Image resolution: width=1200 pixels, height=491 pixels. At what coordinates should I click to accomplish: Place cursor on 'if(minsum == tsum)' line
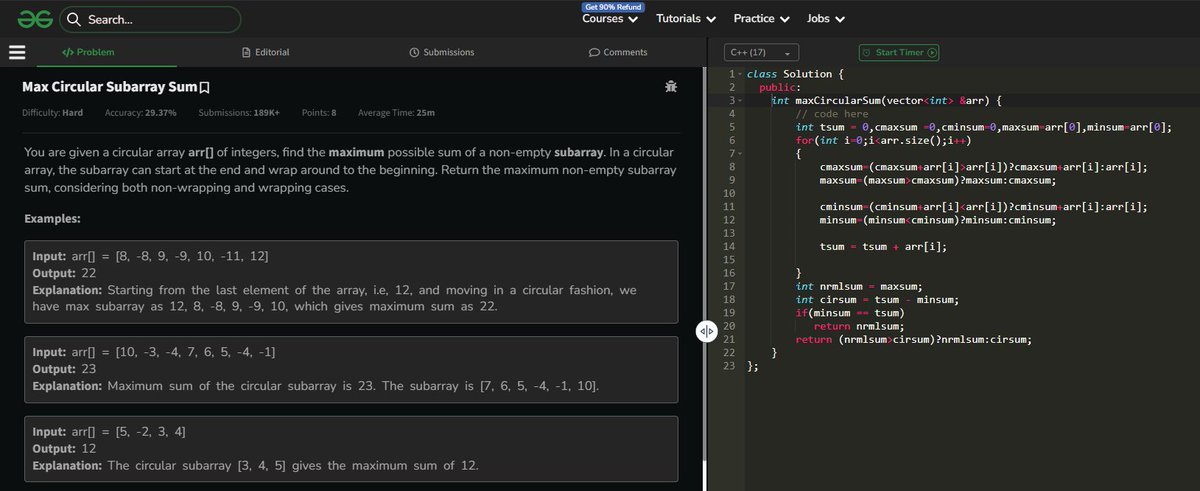coord(849,312)
